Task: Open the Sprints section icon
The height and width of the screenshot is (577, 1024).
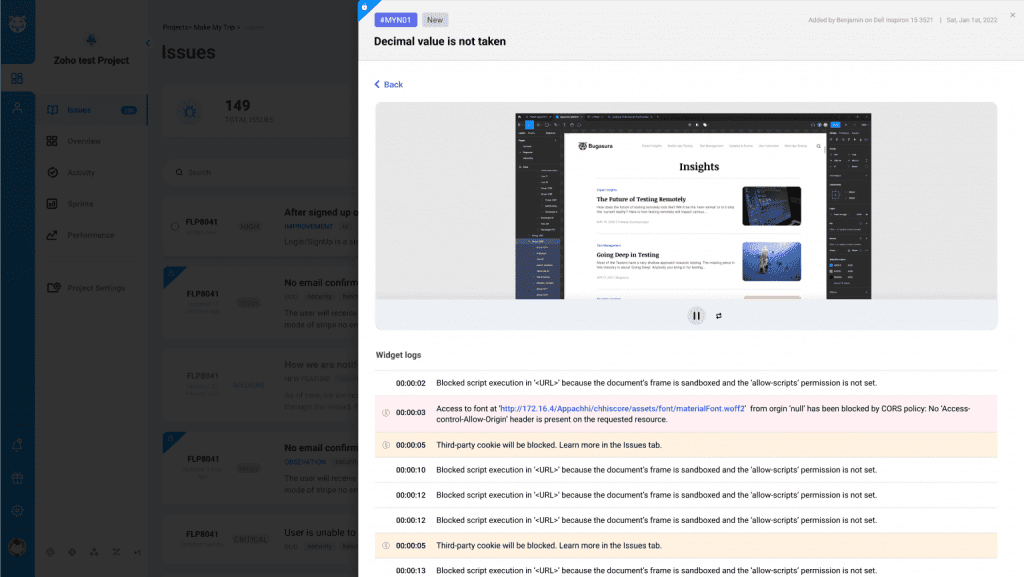Action: pos(52,204)
